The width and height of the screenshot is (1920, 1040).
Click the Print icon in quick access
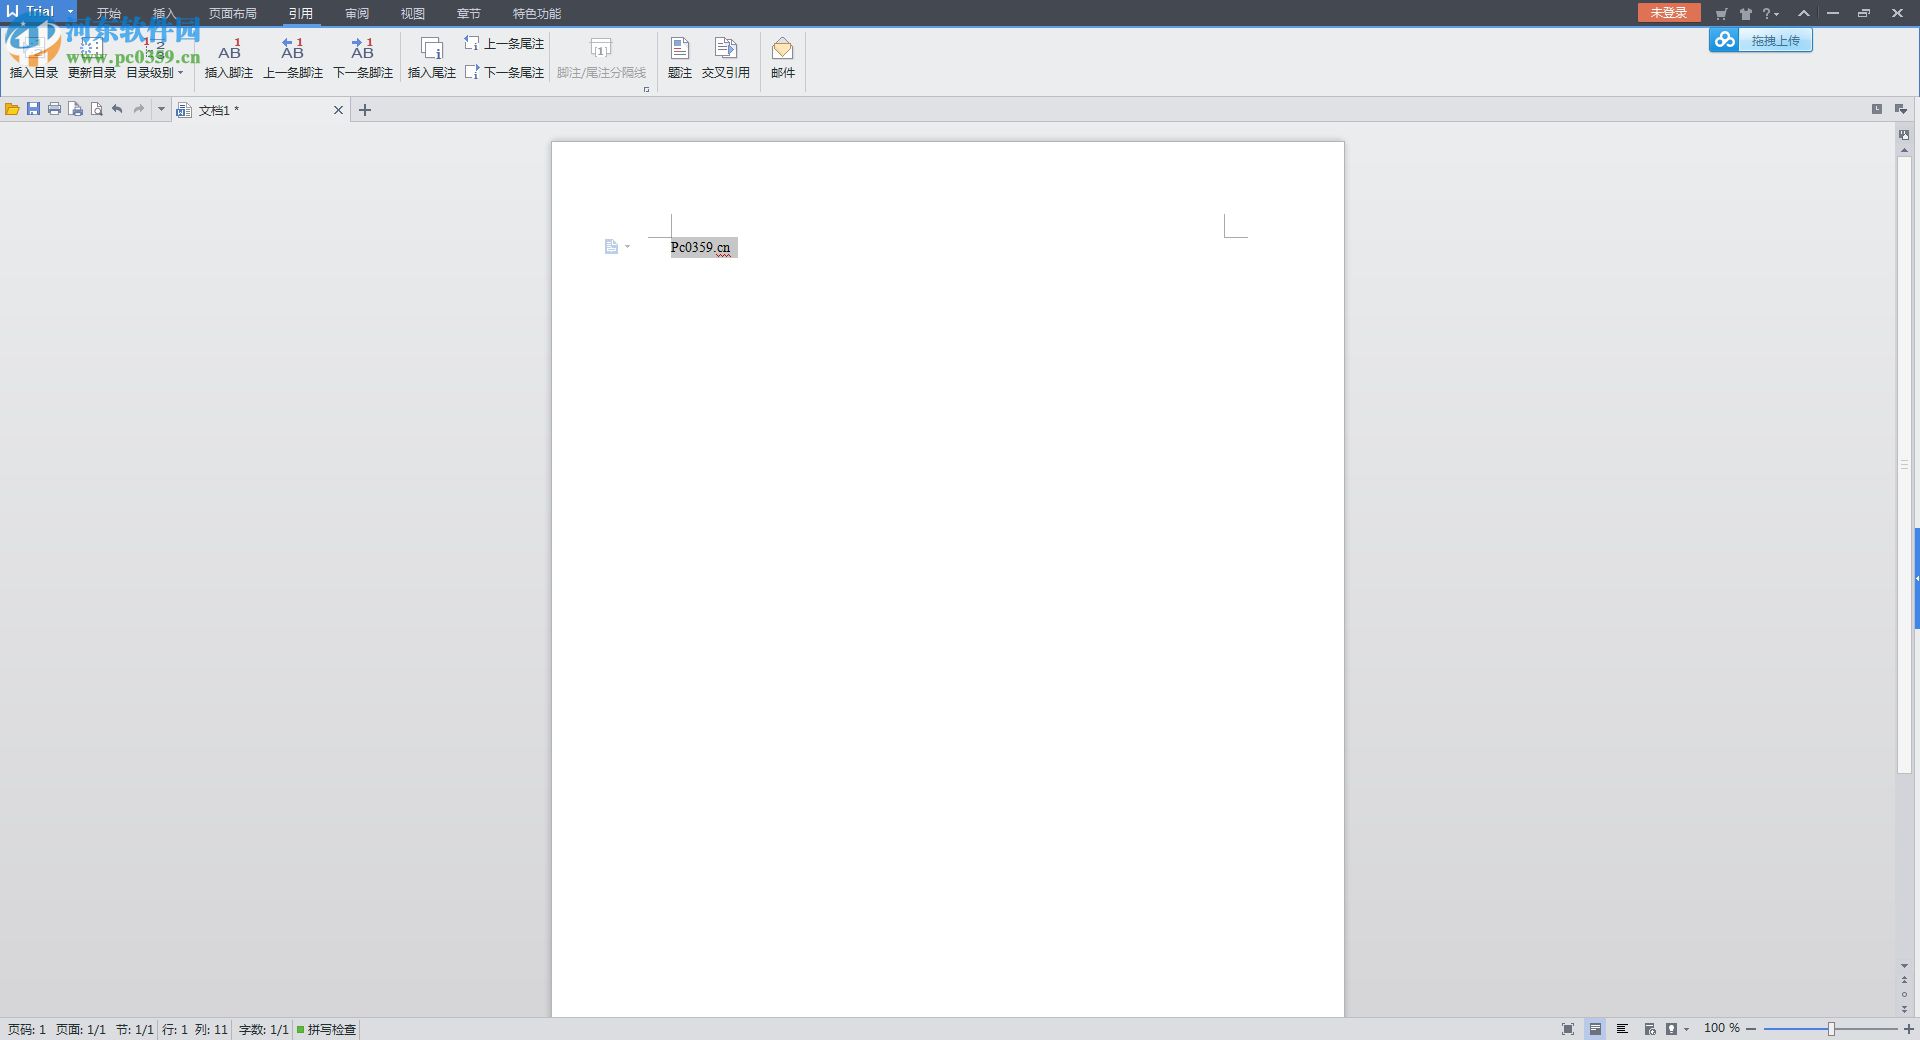(54, 109)
